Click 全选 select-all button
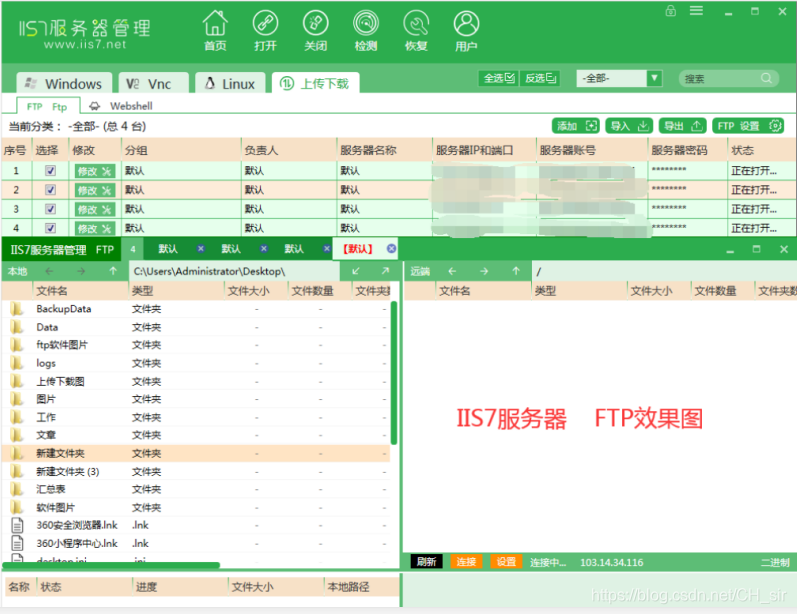Viewport: 797px width, 614px height. click(x=498, y=78)
